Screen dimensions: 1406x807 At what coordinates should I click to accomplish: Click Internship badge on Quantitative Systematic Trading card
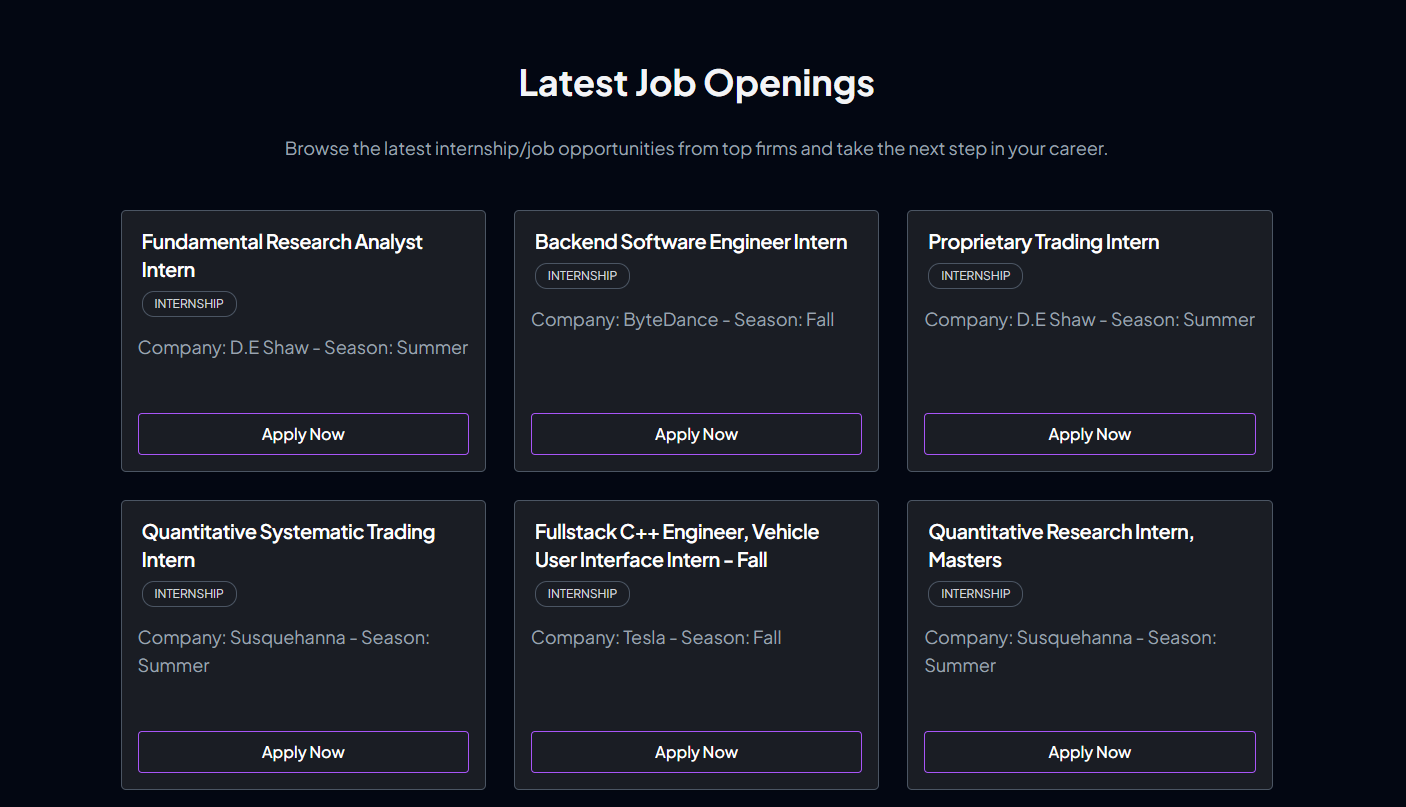[189, 594]
